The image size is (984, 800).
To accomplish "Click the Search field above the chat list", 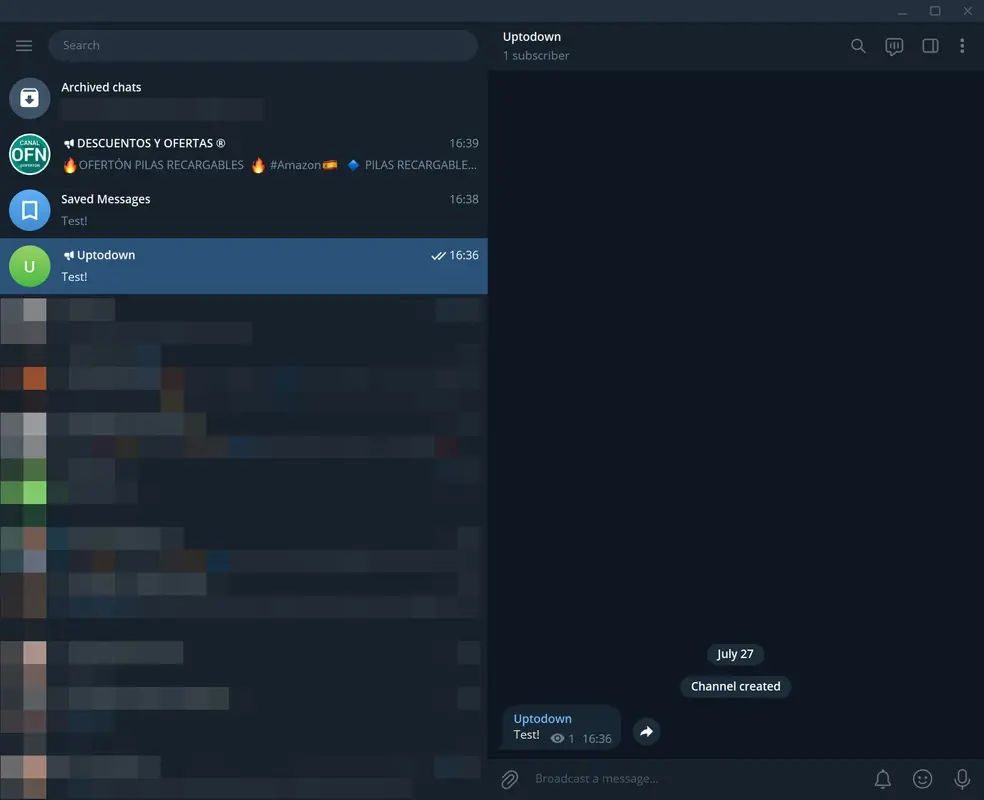I will tap(263, 44).
